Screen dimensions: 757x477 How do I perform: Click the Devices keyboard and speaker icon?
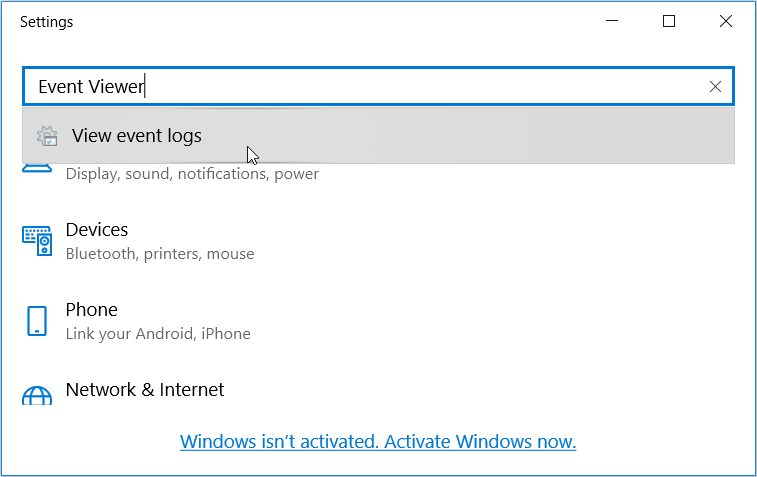[37, 240]
